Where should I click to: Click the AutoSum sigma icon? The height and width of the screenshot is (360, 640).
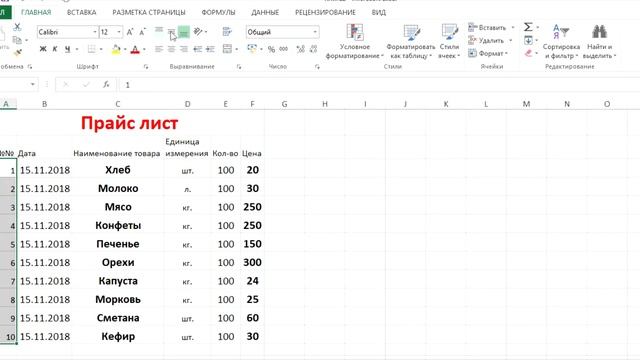(528, 27)
